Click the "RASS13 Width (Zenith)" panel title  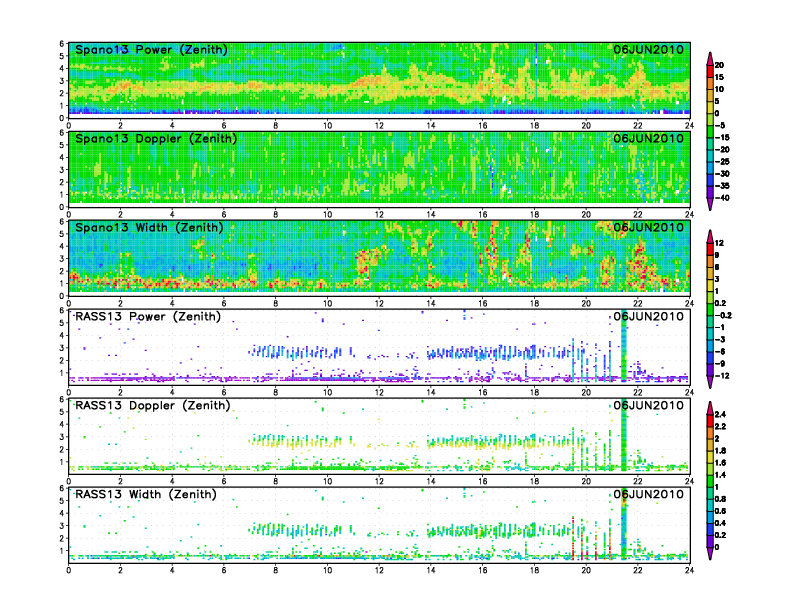(145, 494)
